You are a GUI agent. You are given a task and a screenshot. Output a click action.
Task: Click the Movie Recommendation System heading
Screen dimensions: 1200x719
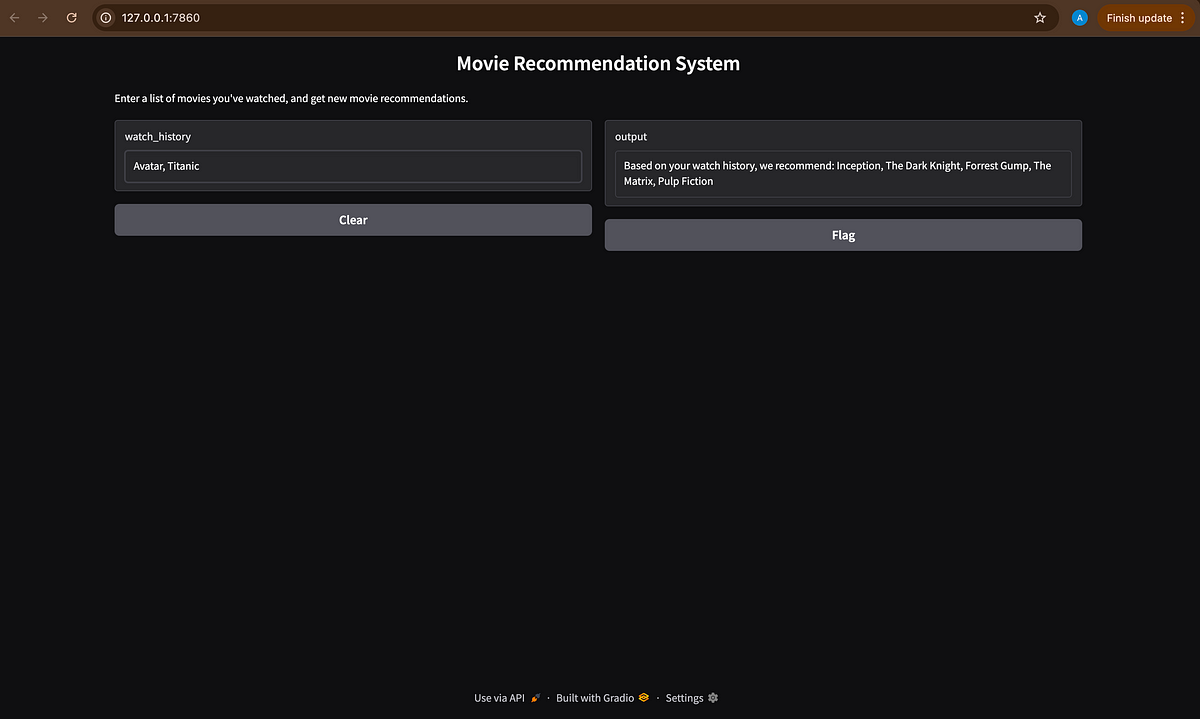coord(598,63)
